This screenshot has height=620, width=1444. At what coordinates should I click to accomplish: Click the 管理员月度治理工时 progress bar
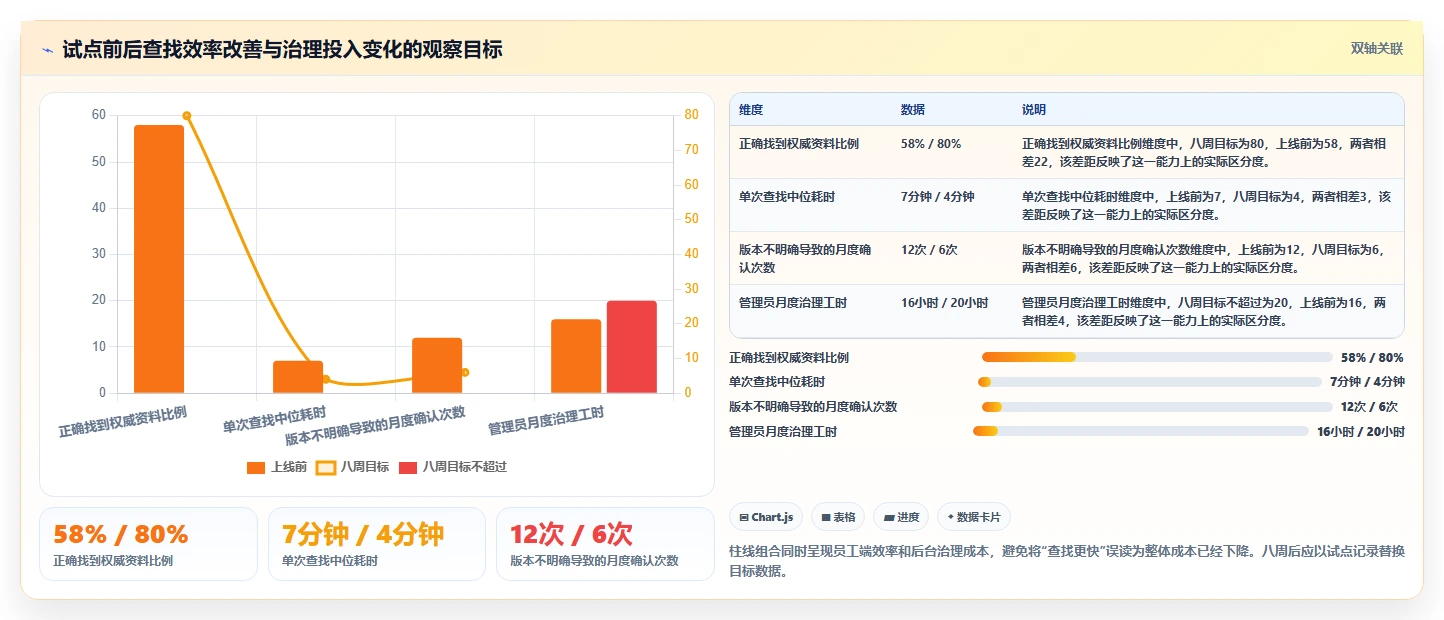click(1141, 431)
